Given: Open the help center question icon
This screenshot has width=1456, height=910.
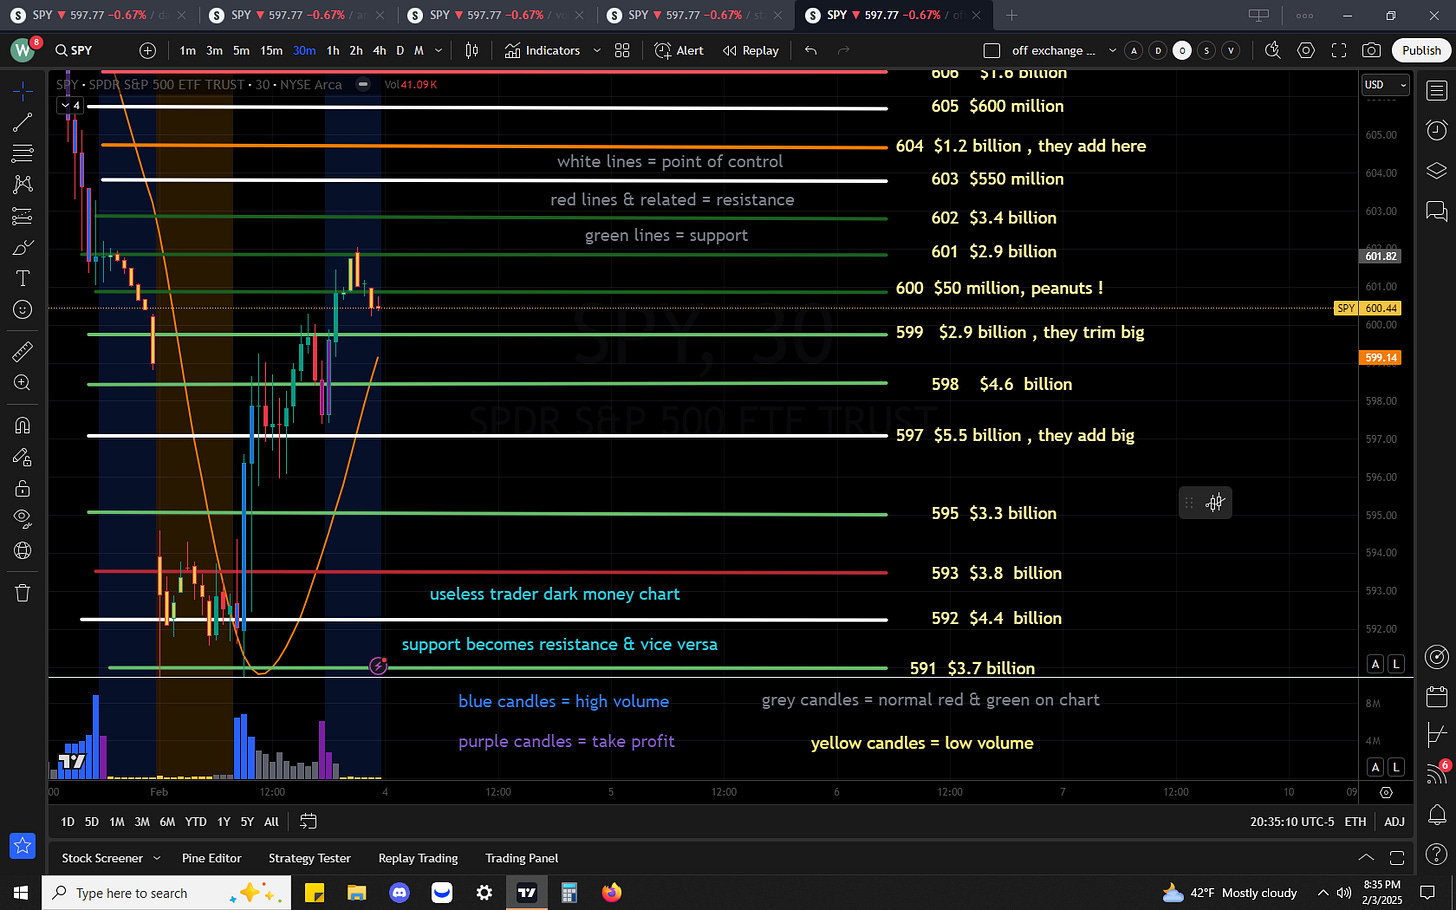Looking at the screenshot, I should click(x=1436, y=853).
